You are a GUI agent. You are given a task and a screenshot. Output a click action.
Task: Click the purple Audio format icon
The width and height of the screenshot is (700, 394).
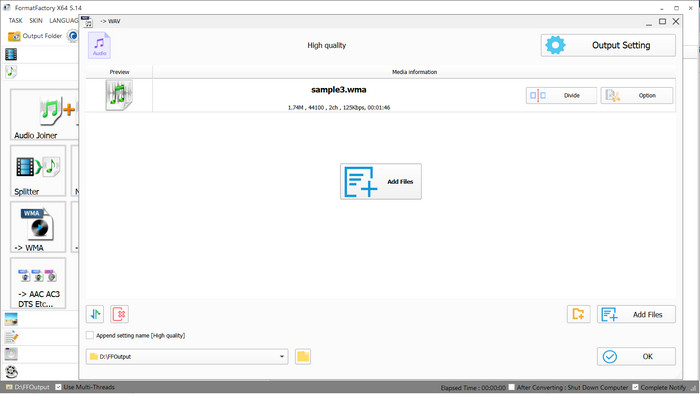[99, 45]
